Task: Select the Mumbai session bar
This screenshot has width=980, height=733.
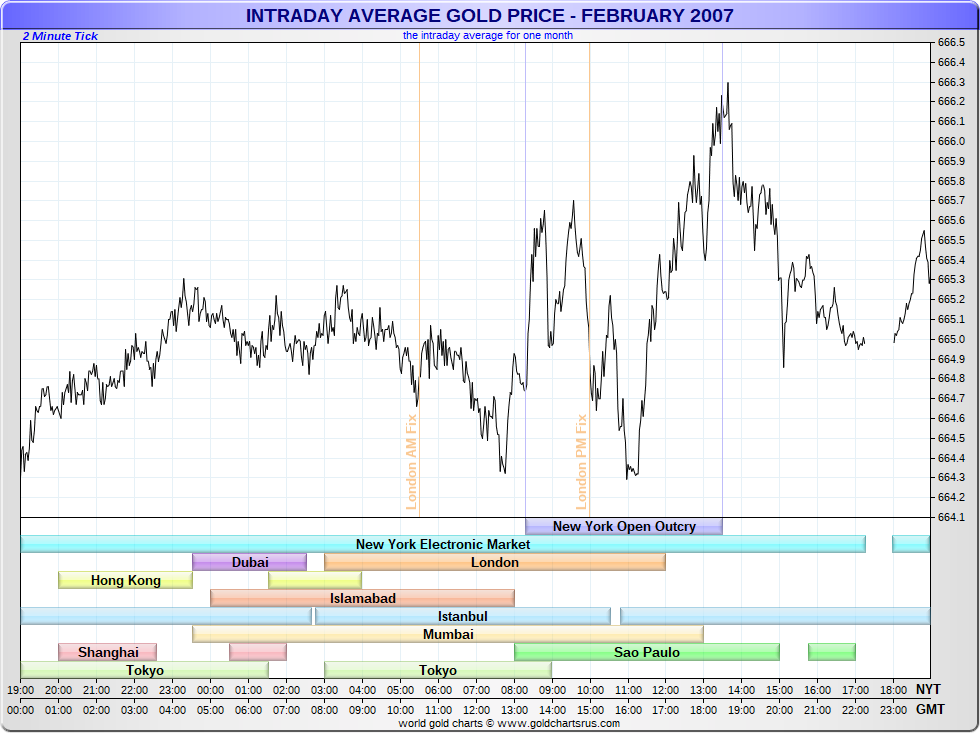Action: [x=448, y=634]
